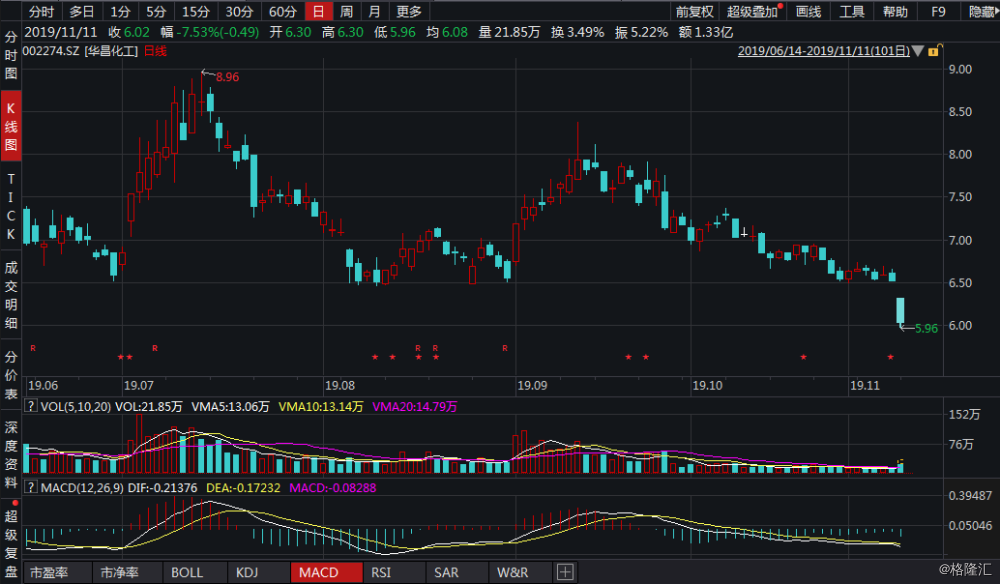The width and height of the screenshot is (1000, 584).
Task: Click the date range 2019/06/14-2019/11/11(101日) link
Action: [823, 51]
